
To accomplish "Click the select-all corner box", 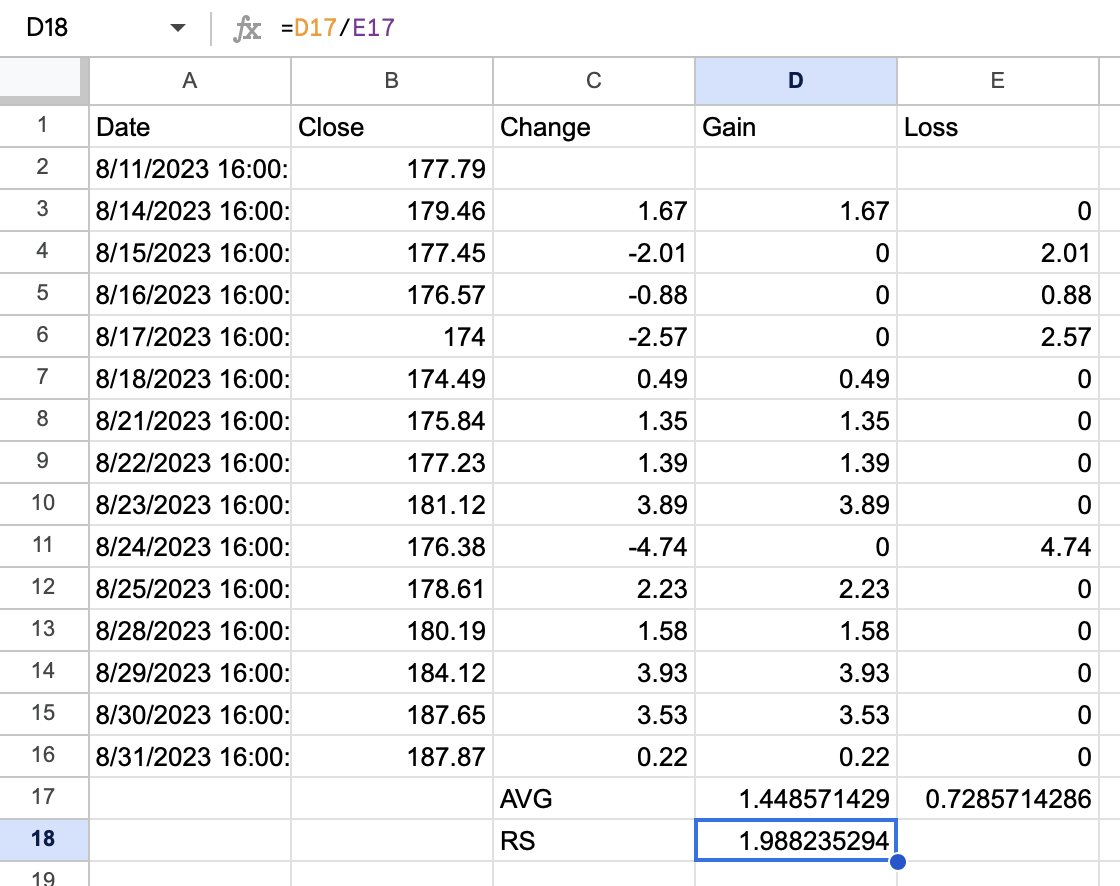I will tap(43, 79).
